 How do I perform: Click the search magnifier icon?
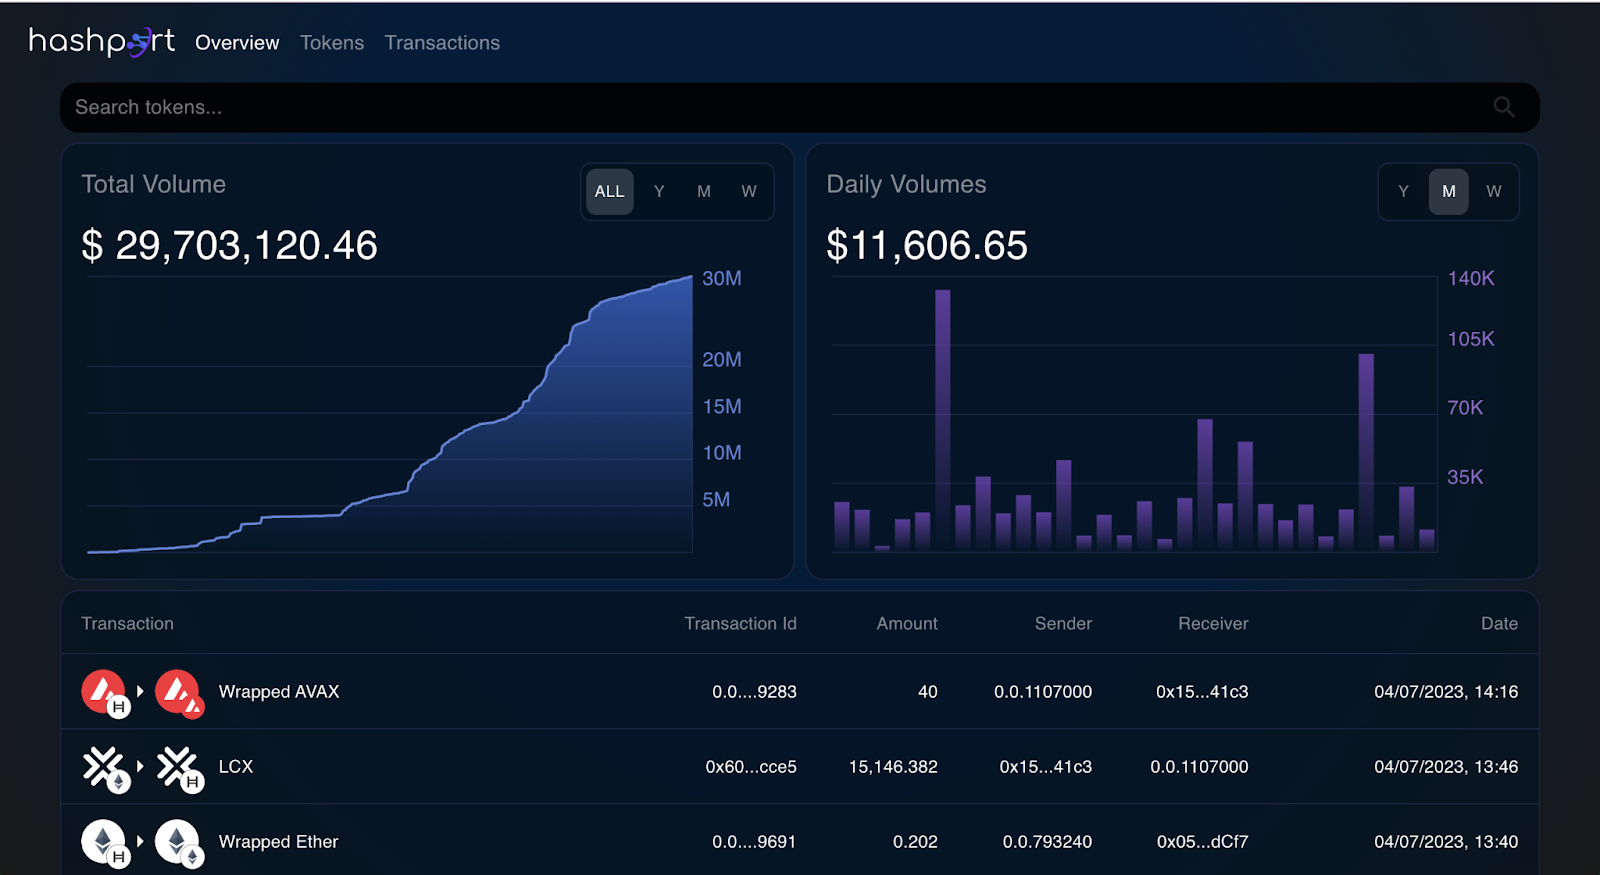click(1503, 107)
